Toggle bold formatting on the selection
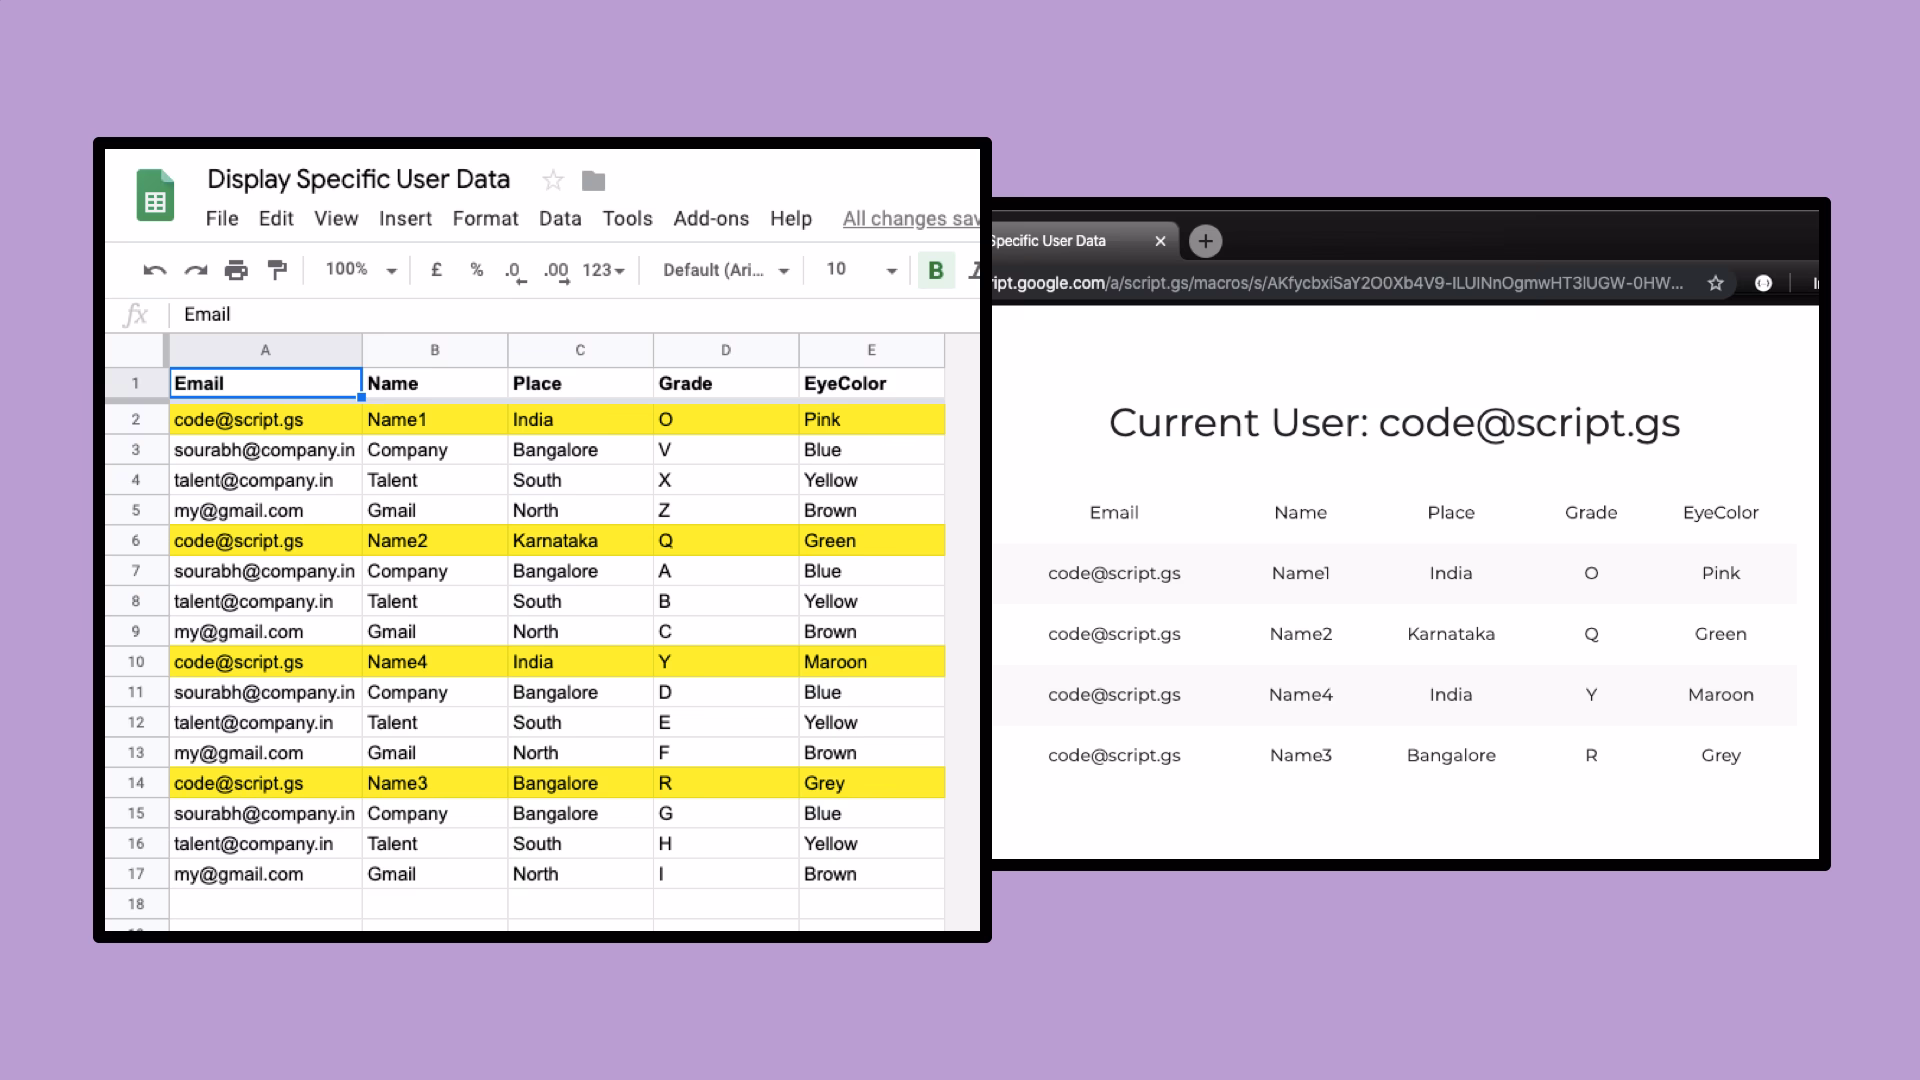This screenshot has width=1920, height=1080. click(935, 270)
